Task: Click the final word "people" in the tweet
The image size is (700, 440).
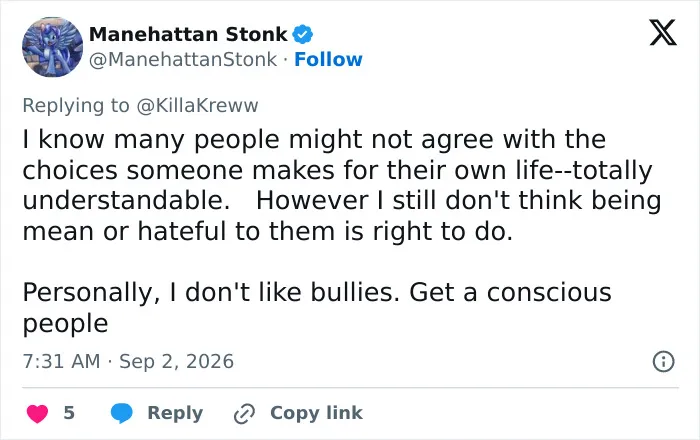Action: 65,324
